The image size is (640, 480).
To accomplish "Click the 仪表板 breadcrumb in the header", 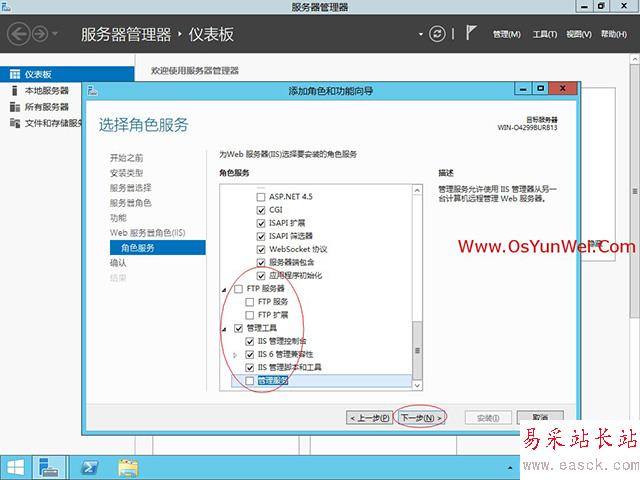I will [211, 34].
